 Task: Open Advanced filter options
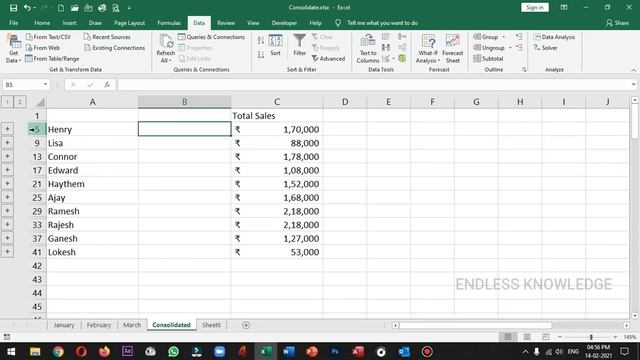click(x=329, y=59)
